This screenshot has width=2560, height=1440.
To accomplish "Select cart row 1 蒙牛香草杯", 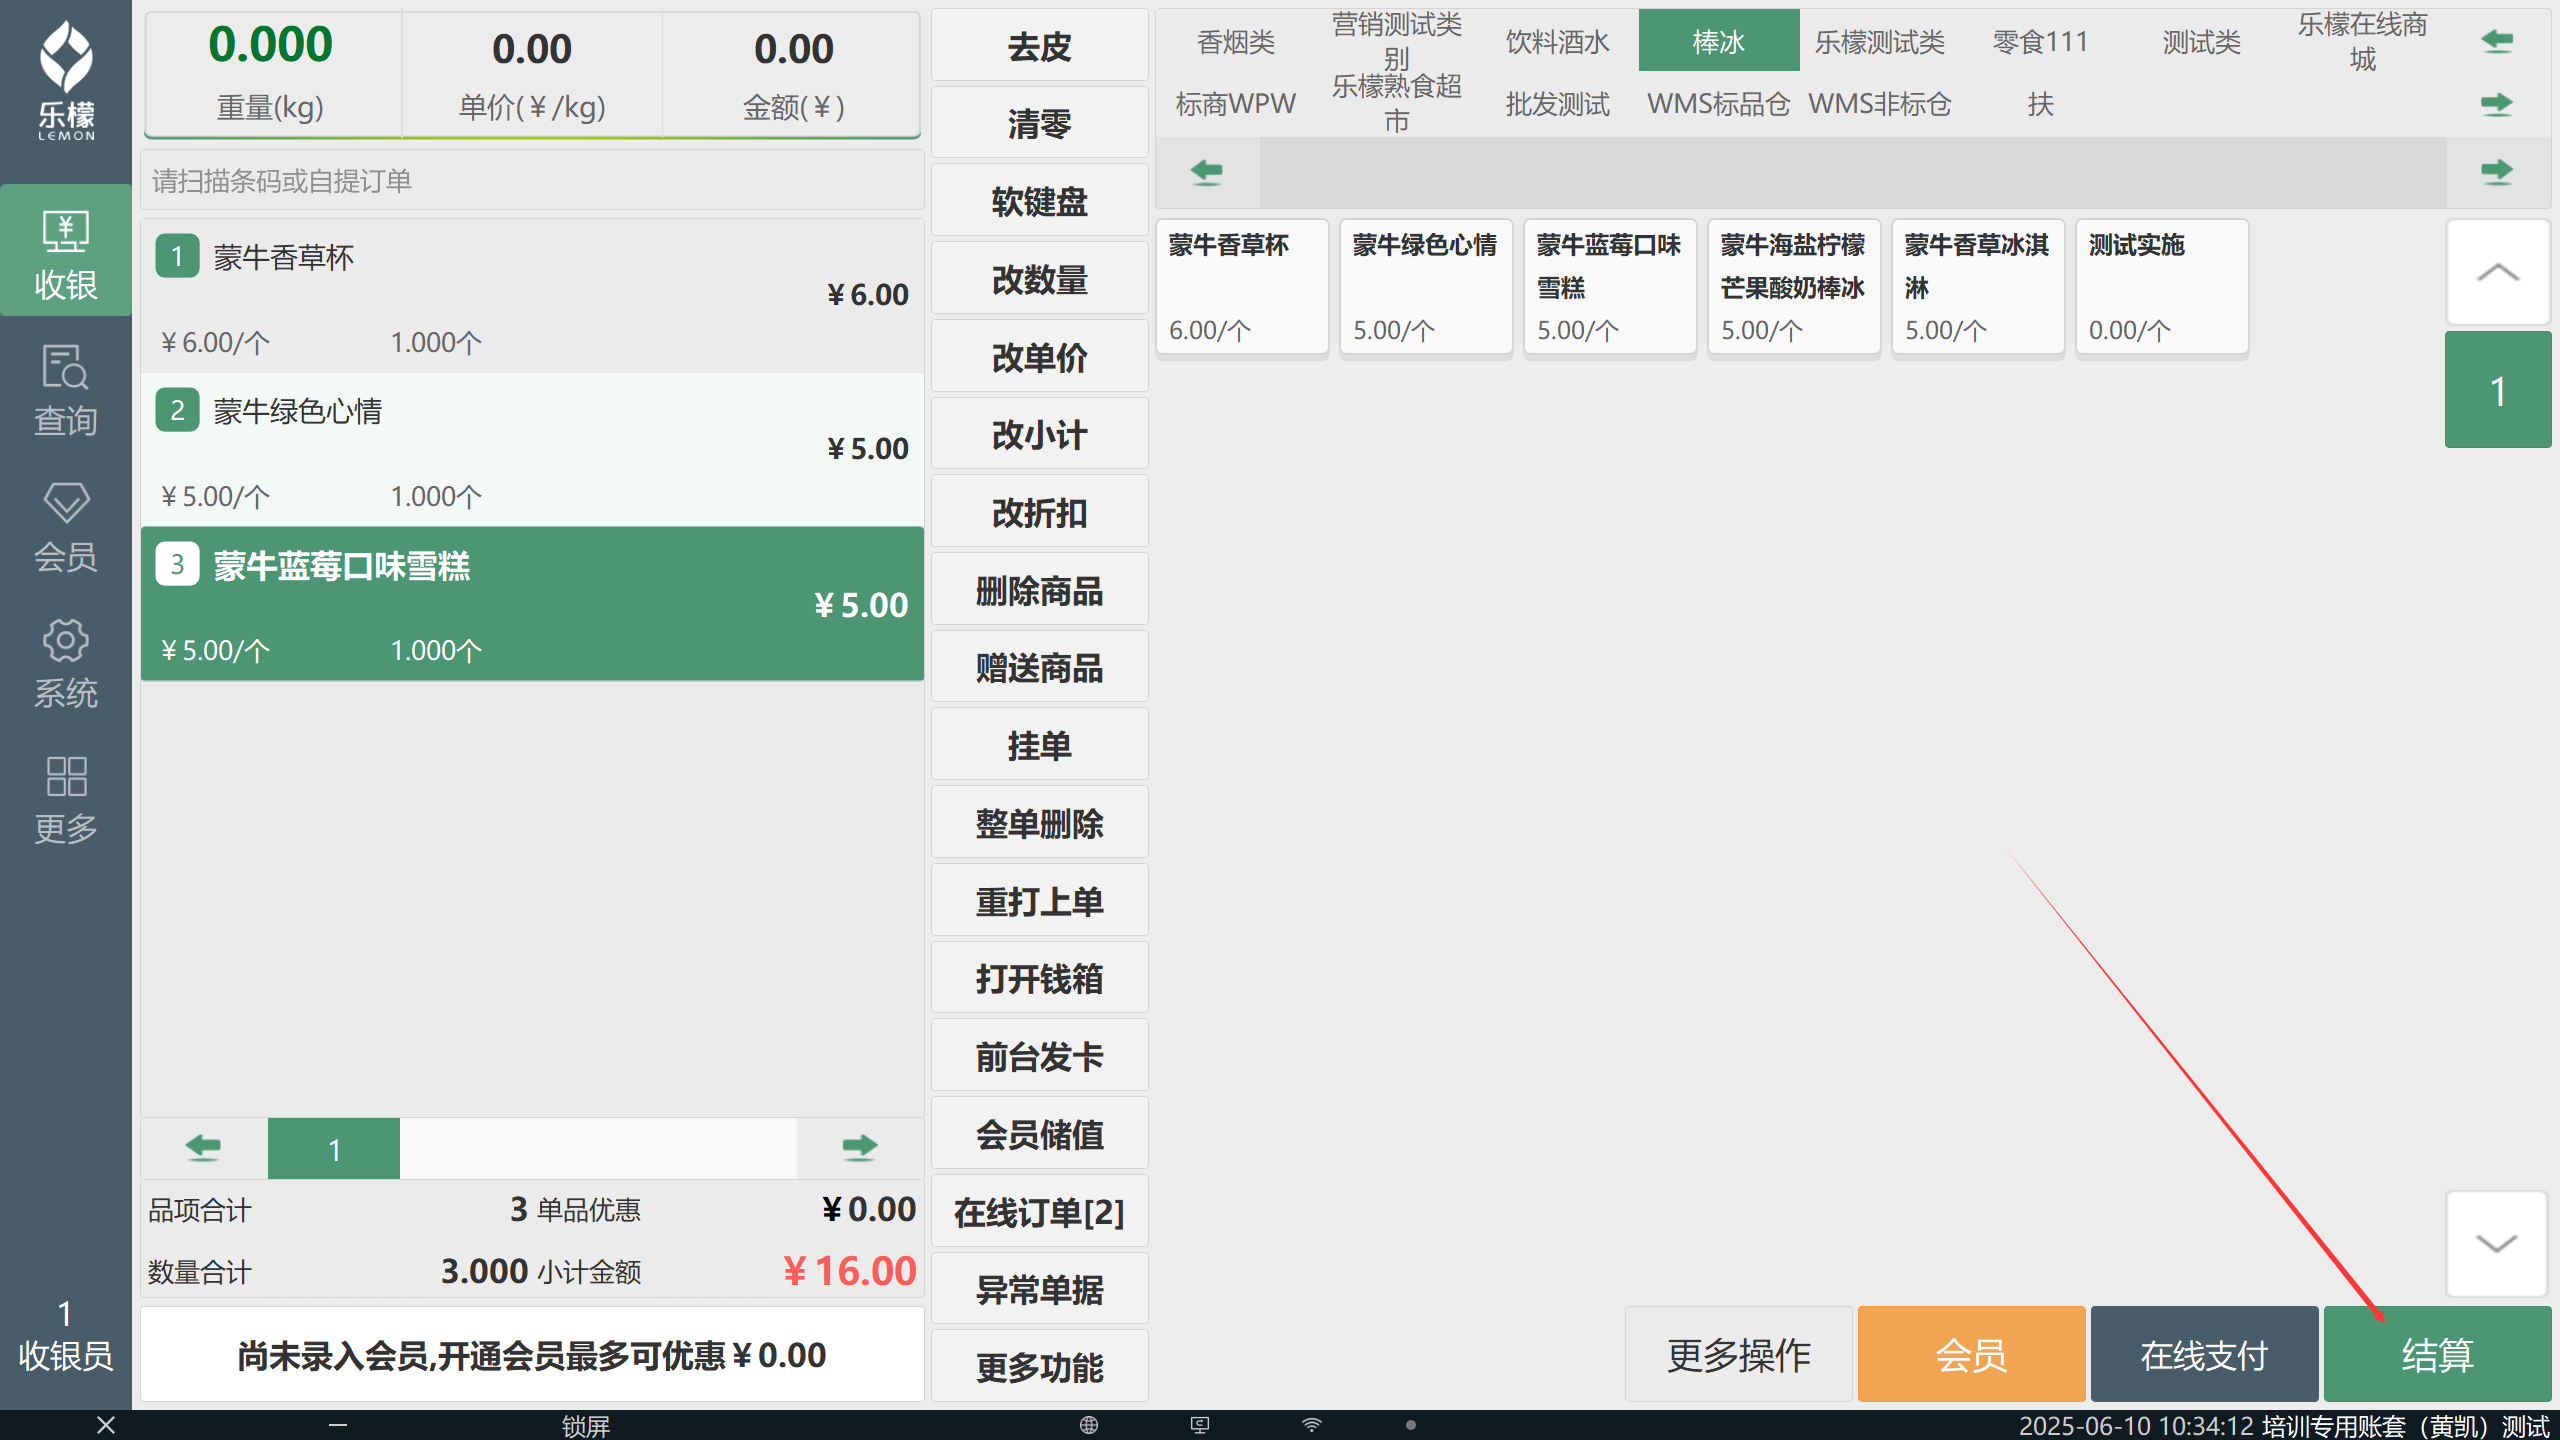I will pyautogui.click(x=532, y=297).
